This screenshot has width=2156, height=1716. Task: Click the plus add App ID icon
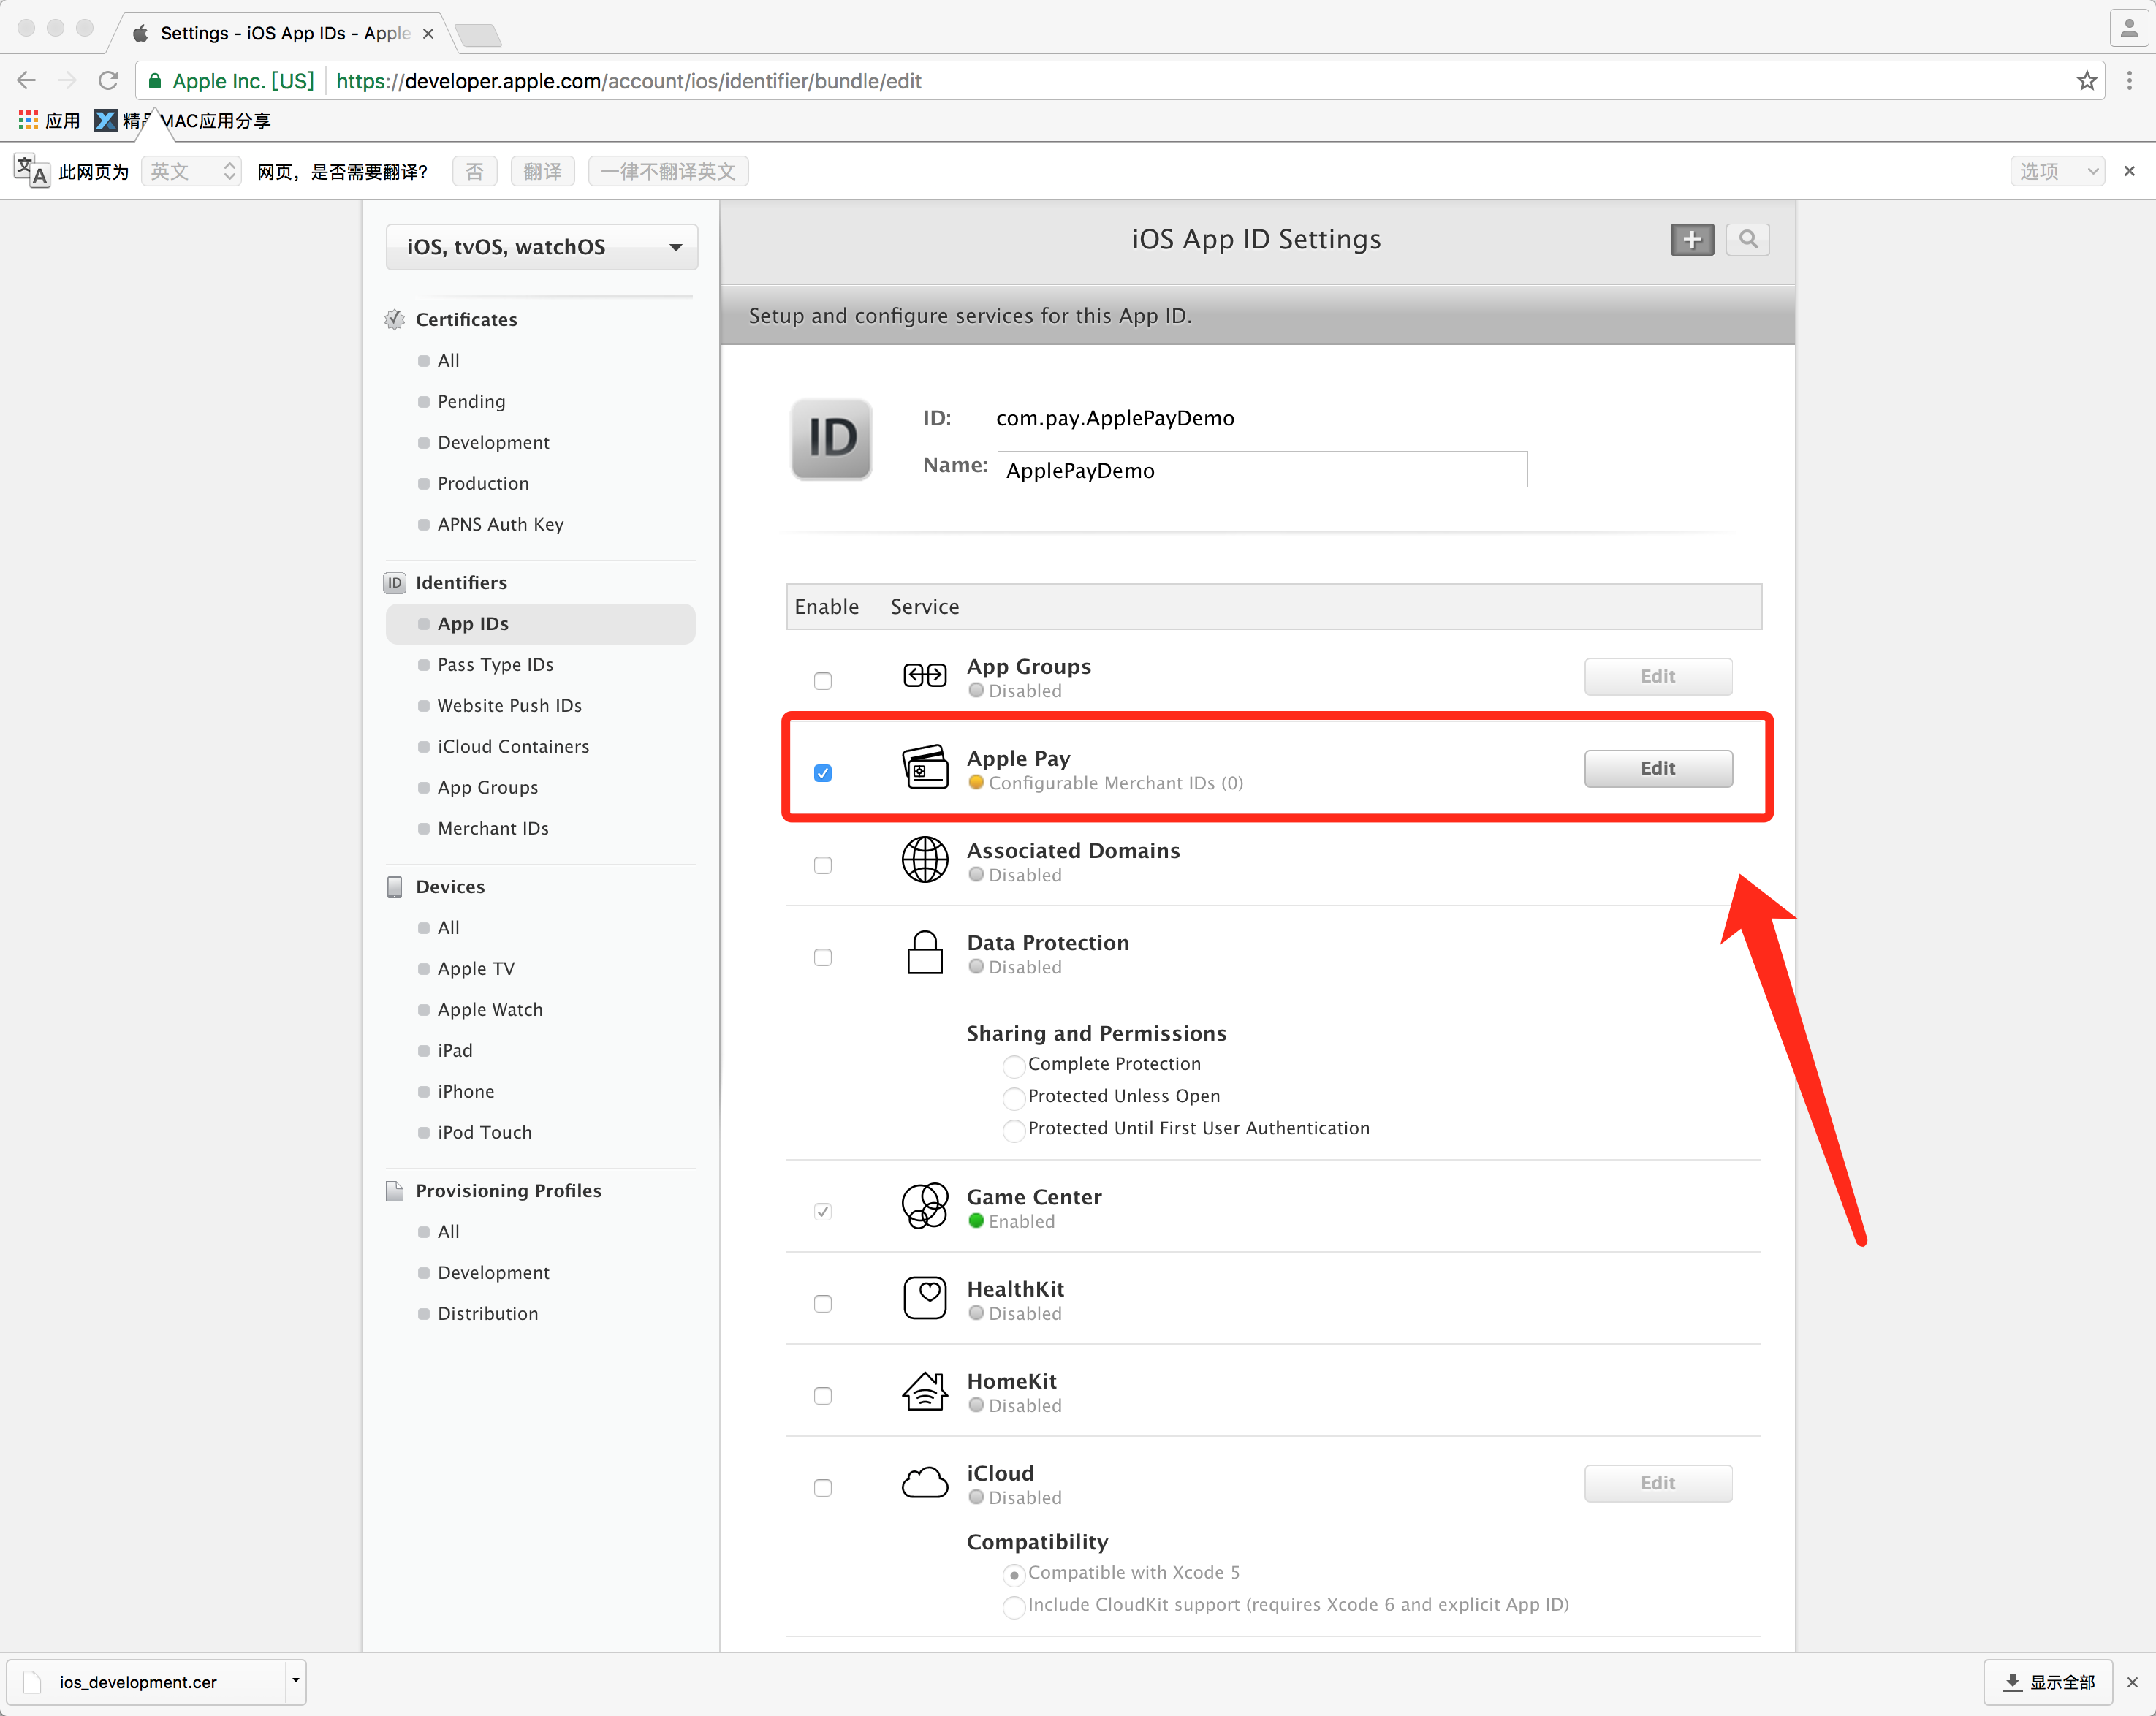(x=1691, y=240)
